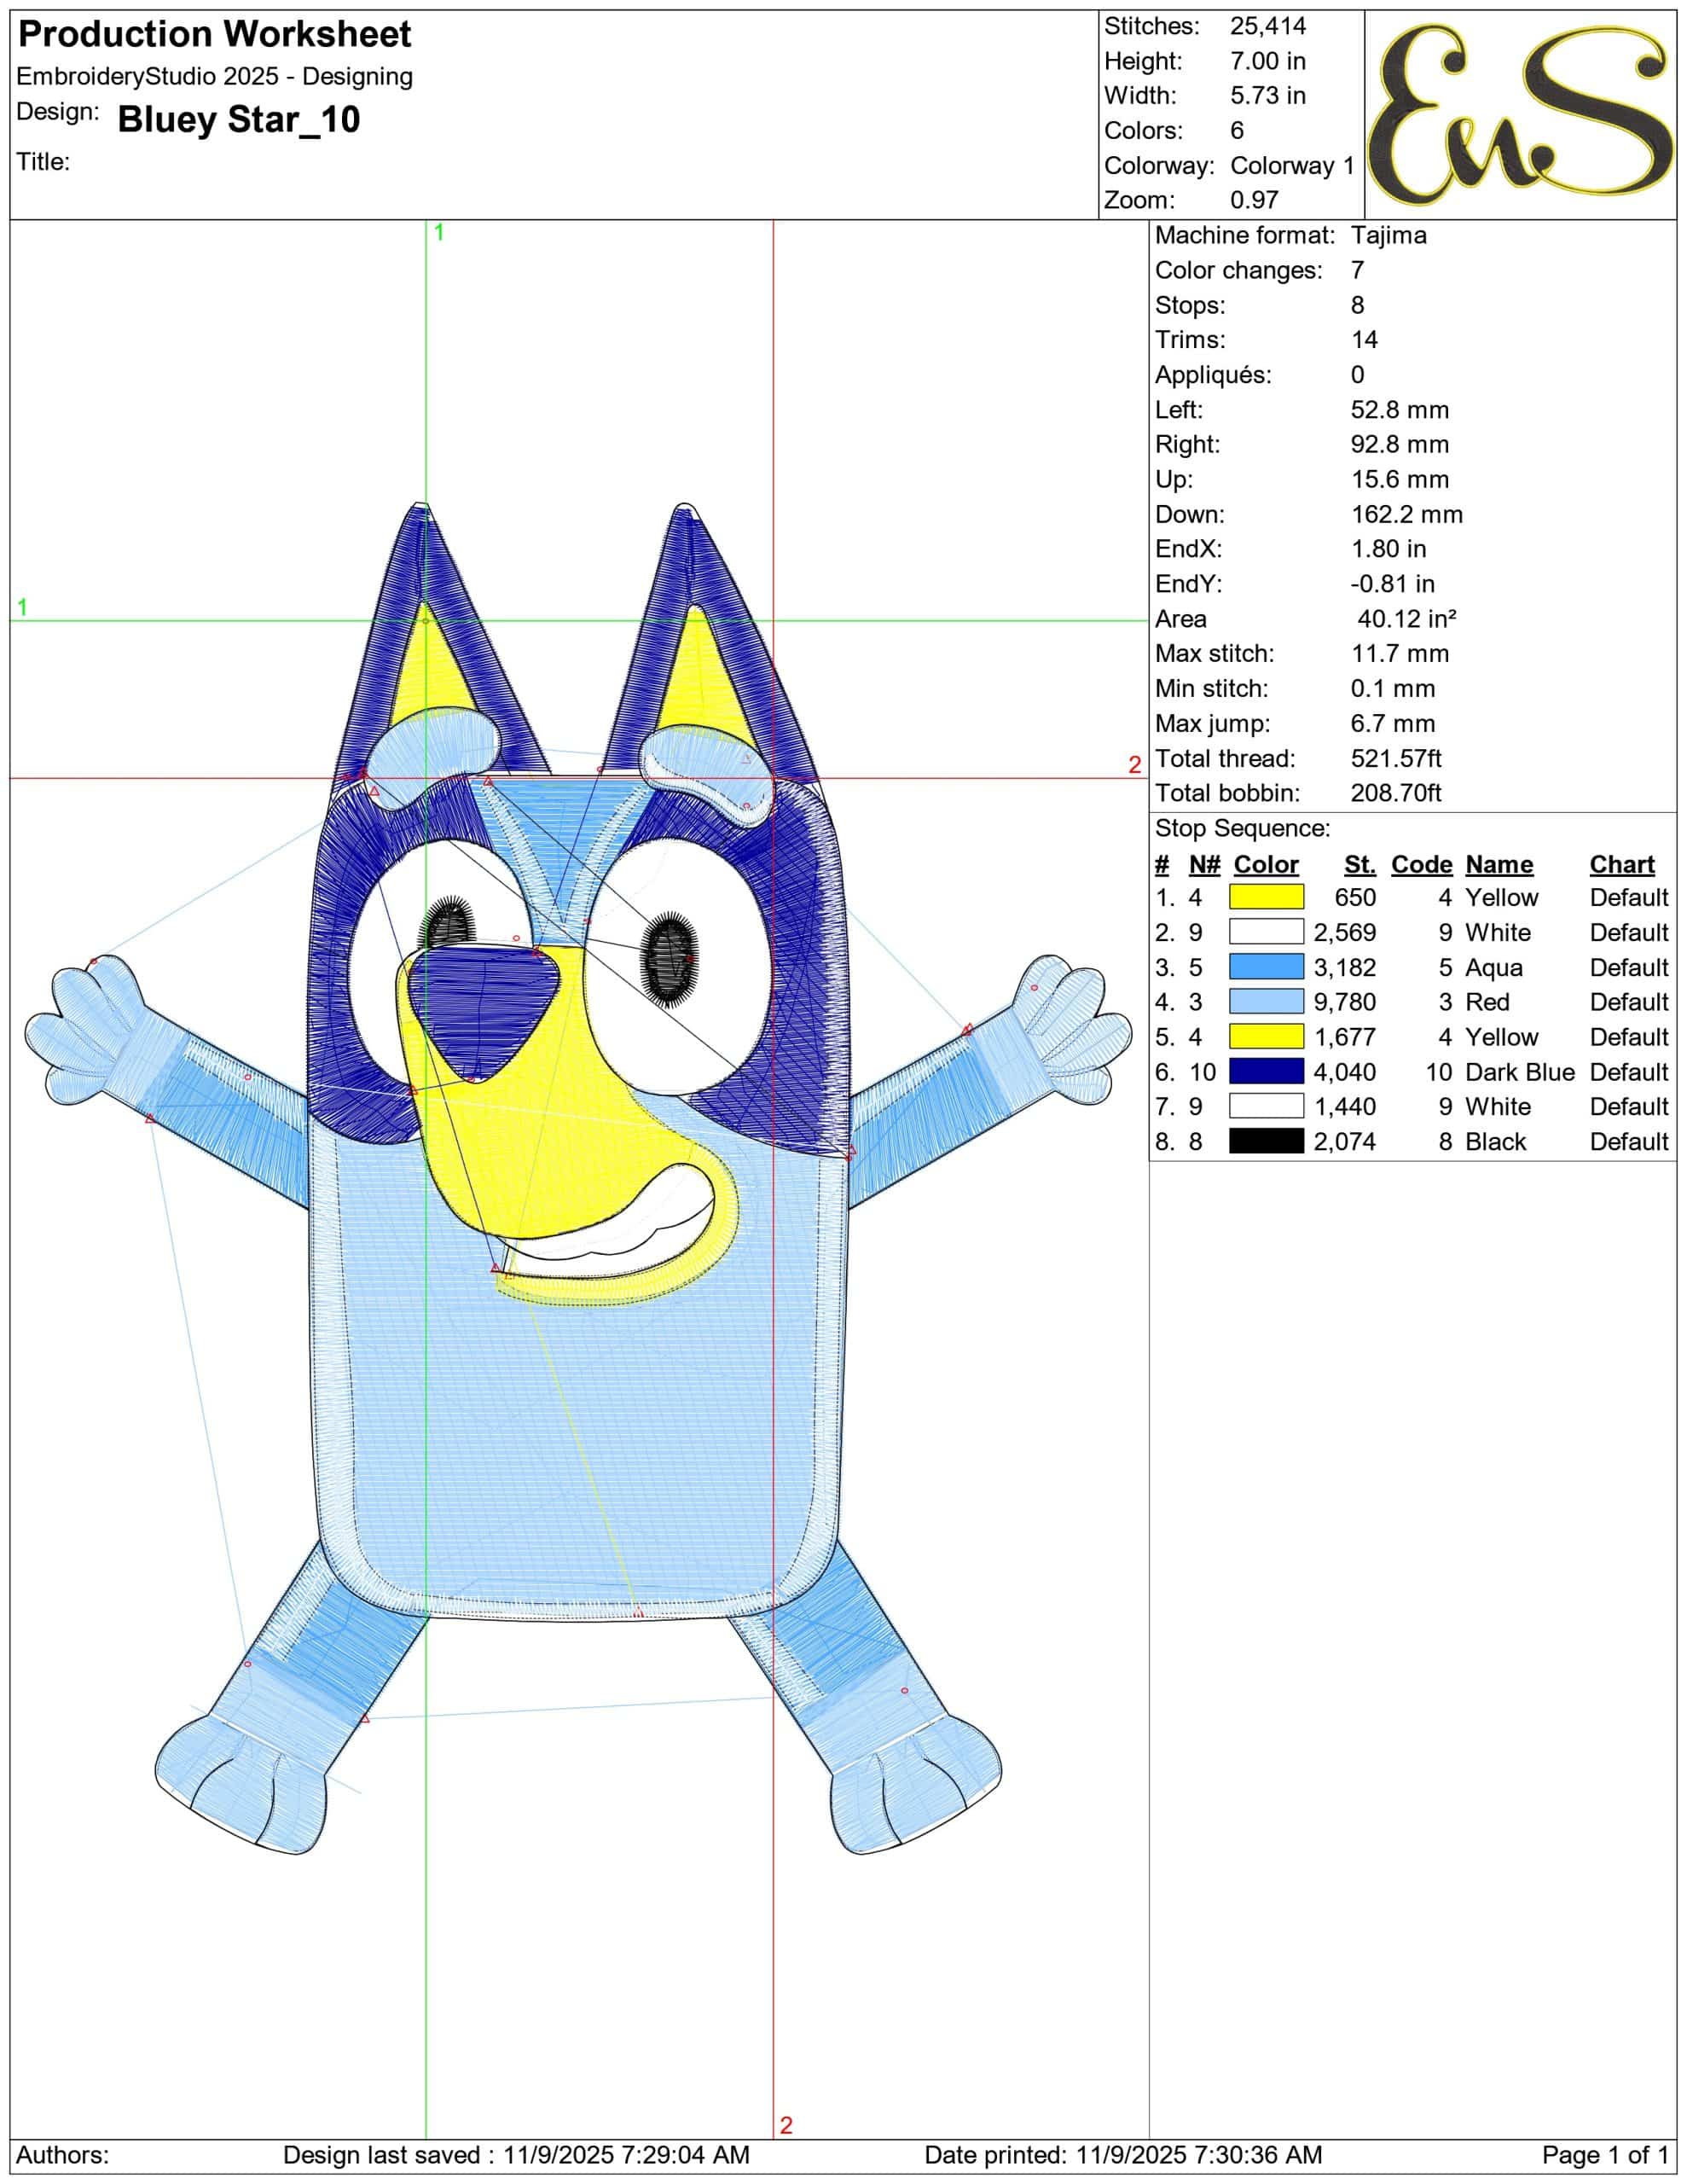Click the 'Production Worksheet' heading
Screen dimensions: 1687x2184
pos(215,35)
